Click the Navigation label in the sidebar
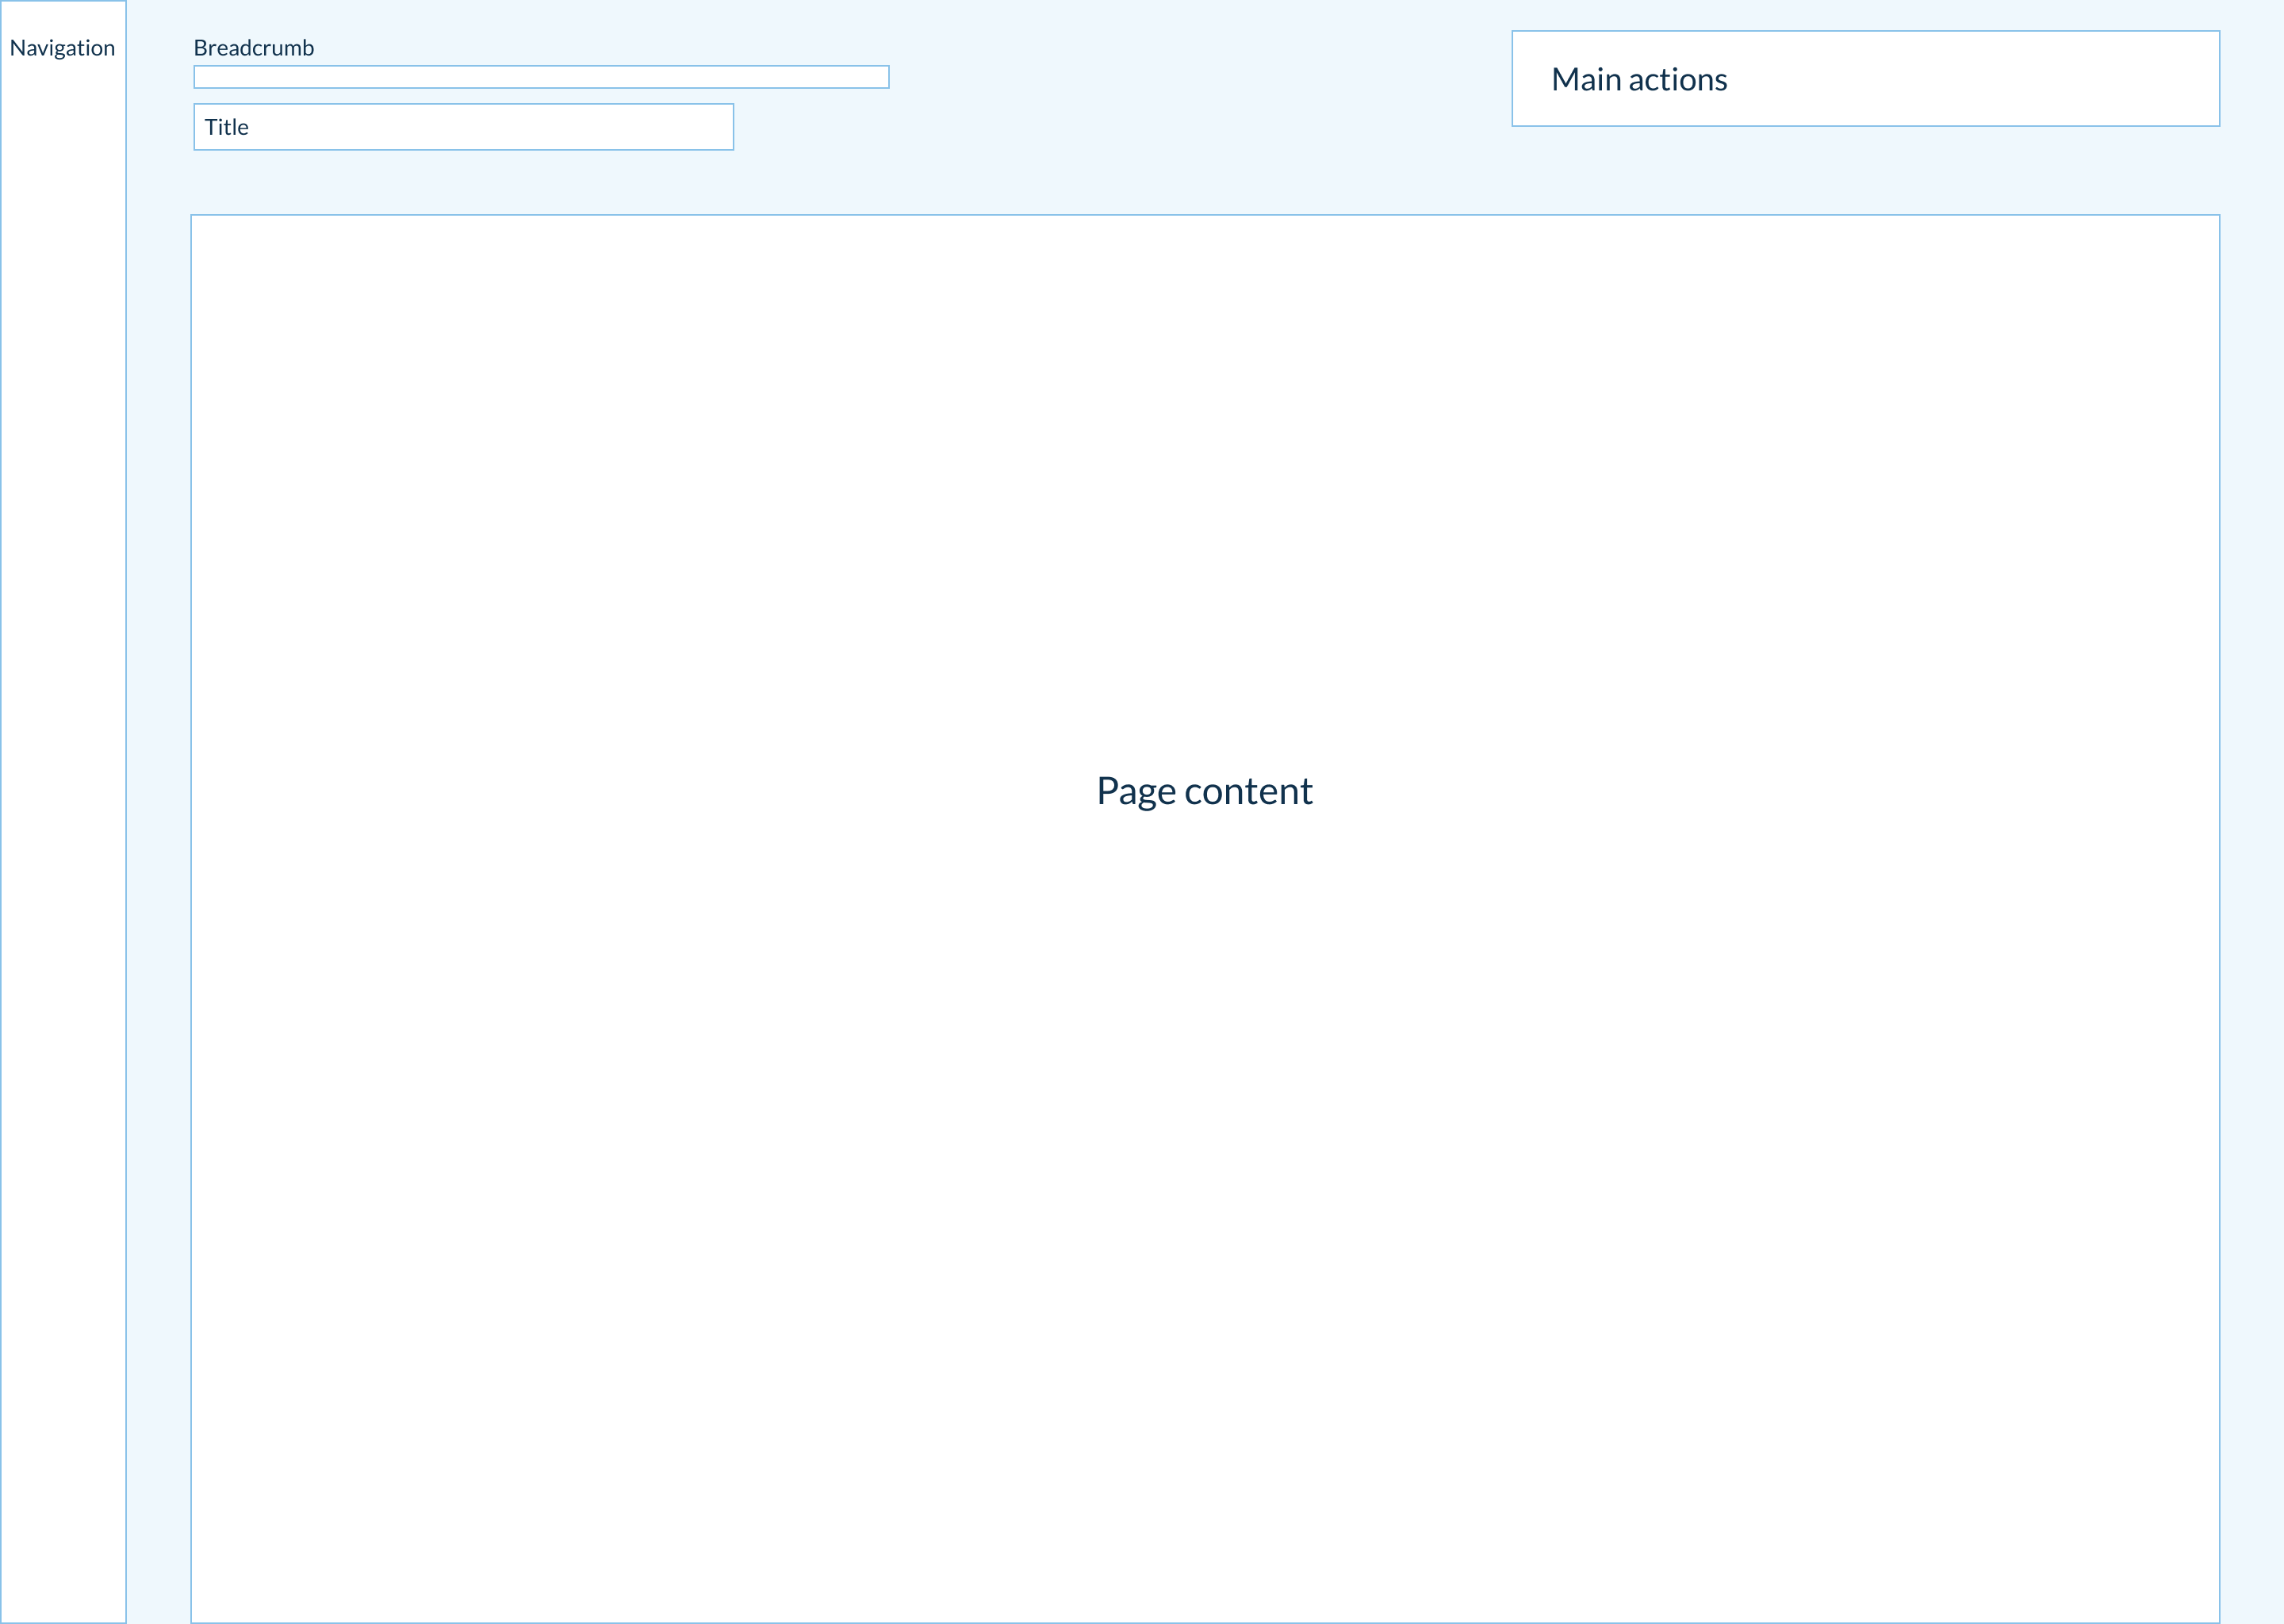The height and width of the screenshot is (1624, 2284). point(62,48)
